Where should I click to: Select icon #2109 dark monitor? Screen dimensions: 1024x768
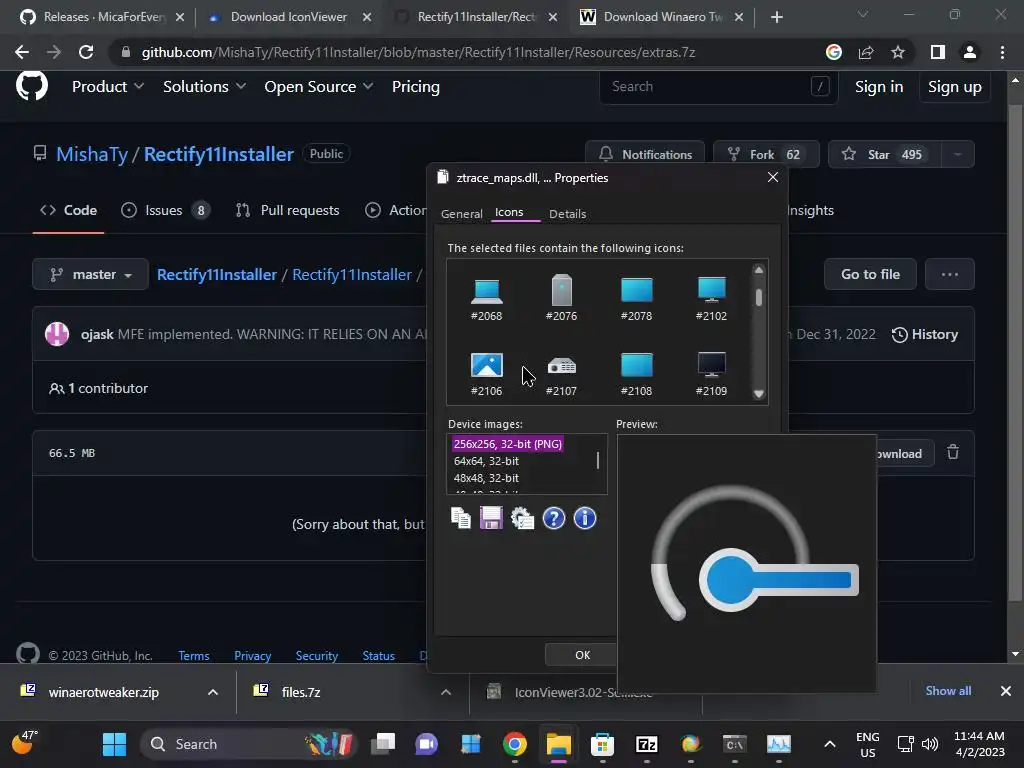pyautogui.click(x=711, y=374)
